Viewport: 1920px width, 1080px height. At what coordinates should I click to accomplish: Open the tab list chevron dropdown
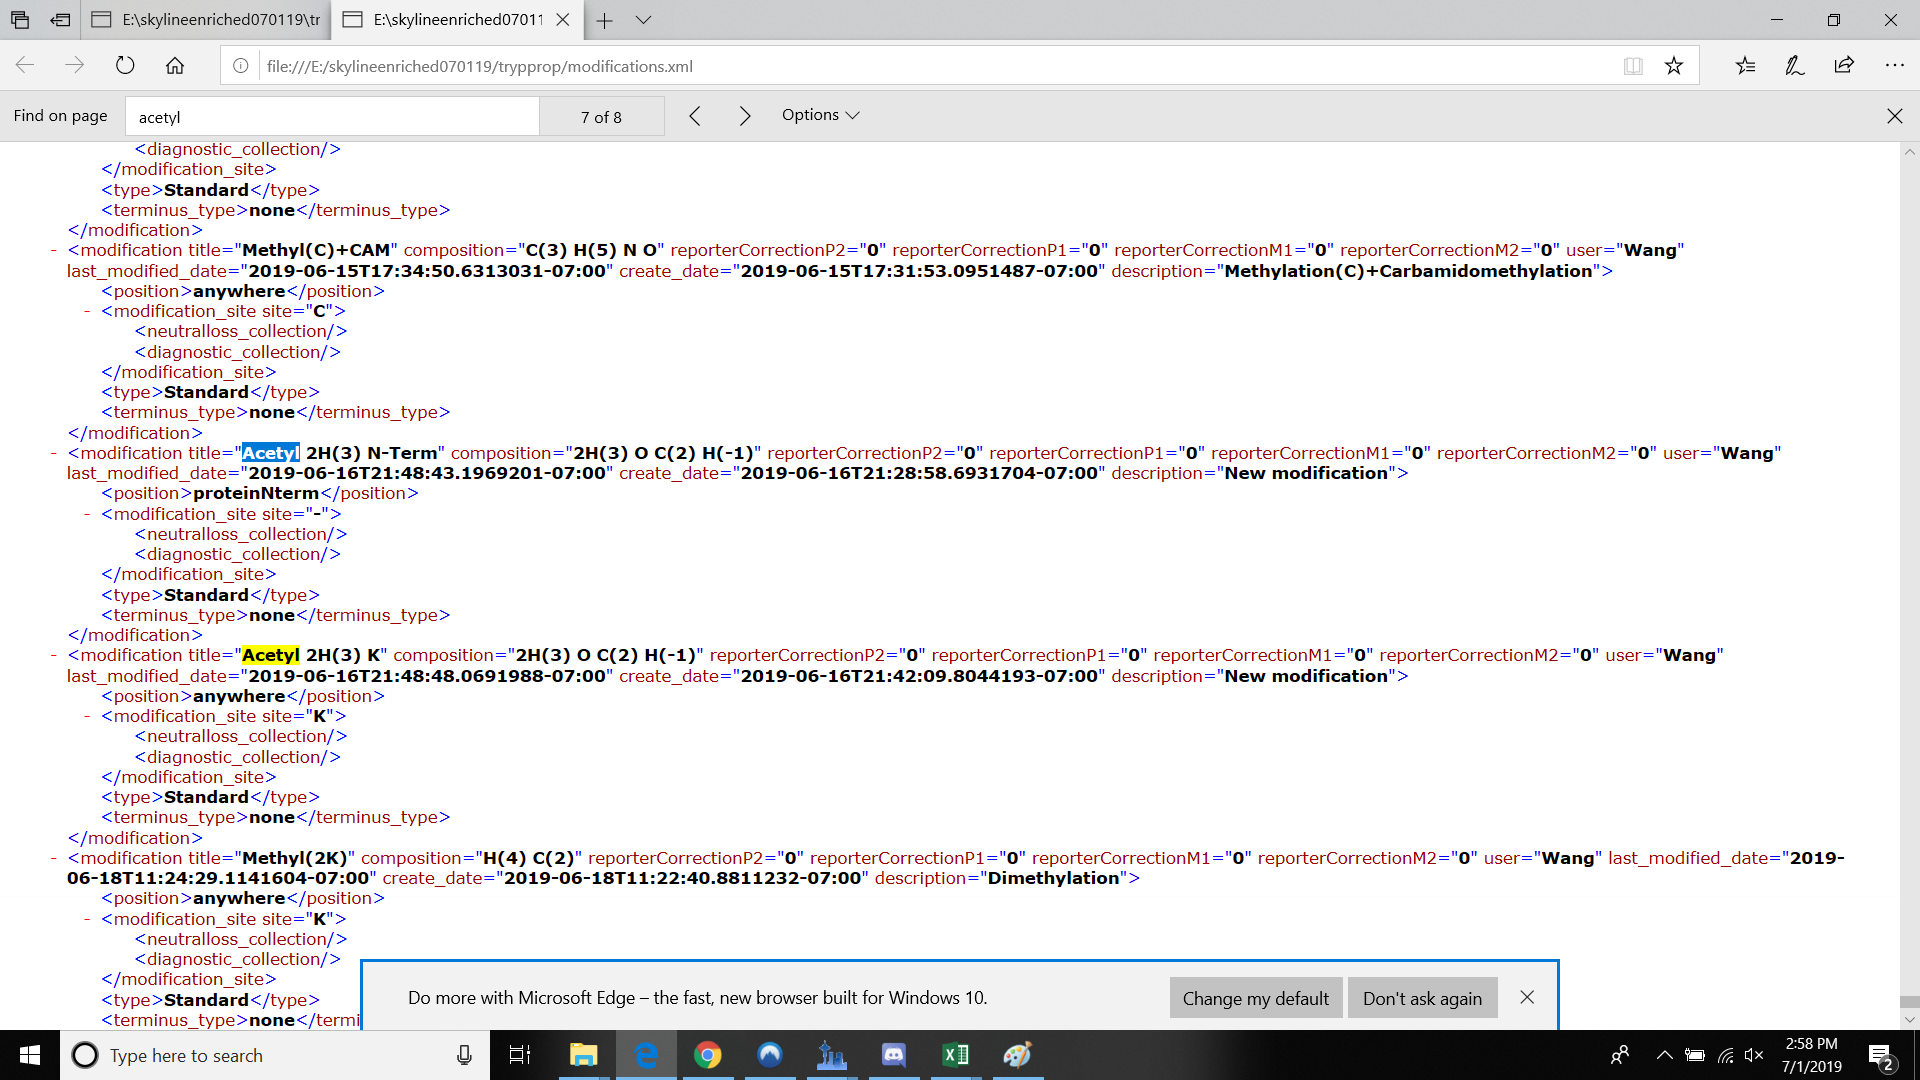(x=643, y=19)
